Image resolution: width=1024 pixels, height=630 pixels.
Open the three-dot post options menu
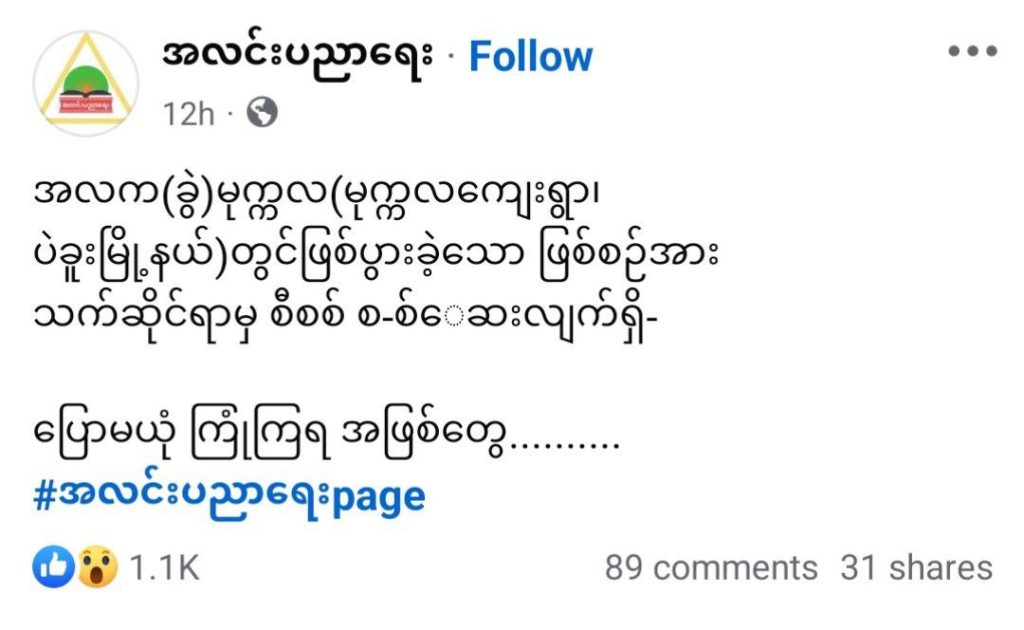[971, 52]
